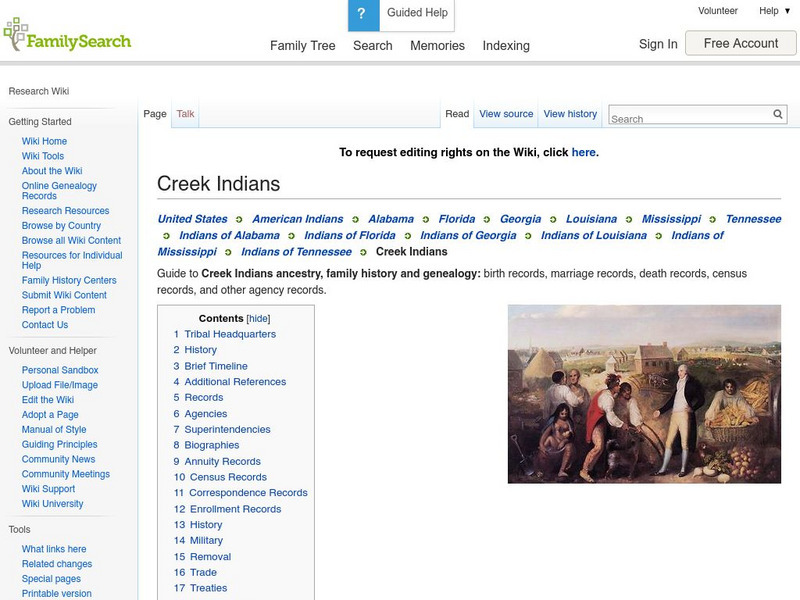Click the Family Tree menu item
This screenshot has height=600, width=800.
tap(301, 46)
